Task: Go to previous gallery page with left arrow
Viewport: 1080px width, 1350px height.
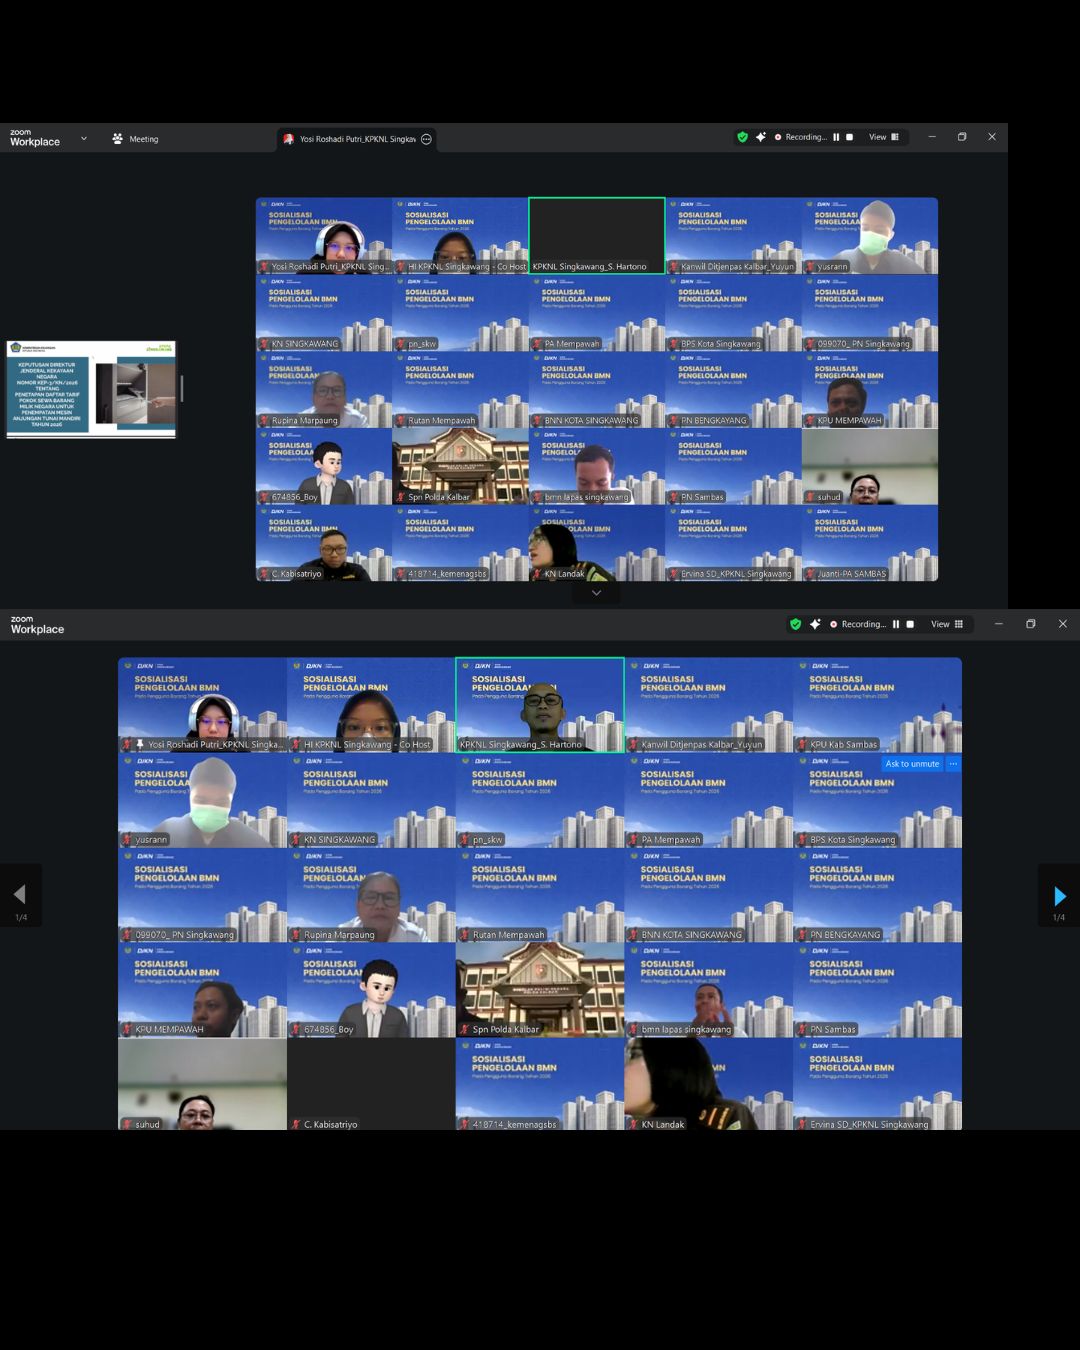Action: pos(20,895)
